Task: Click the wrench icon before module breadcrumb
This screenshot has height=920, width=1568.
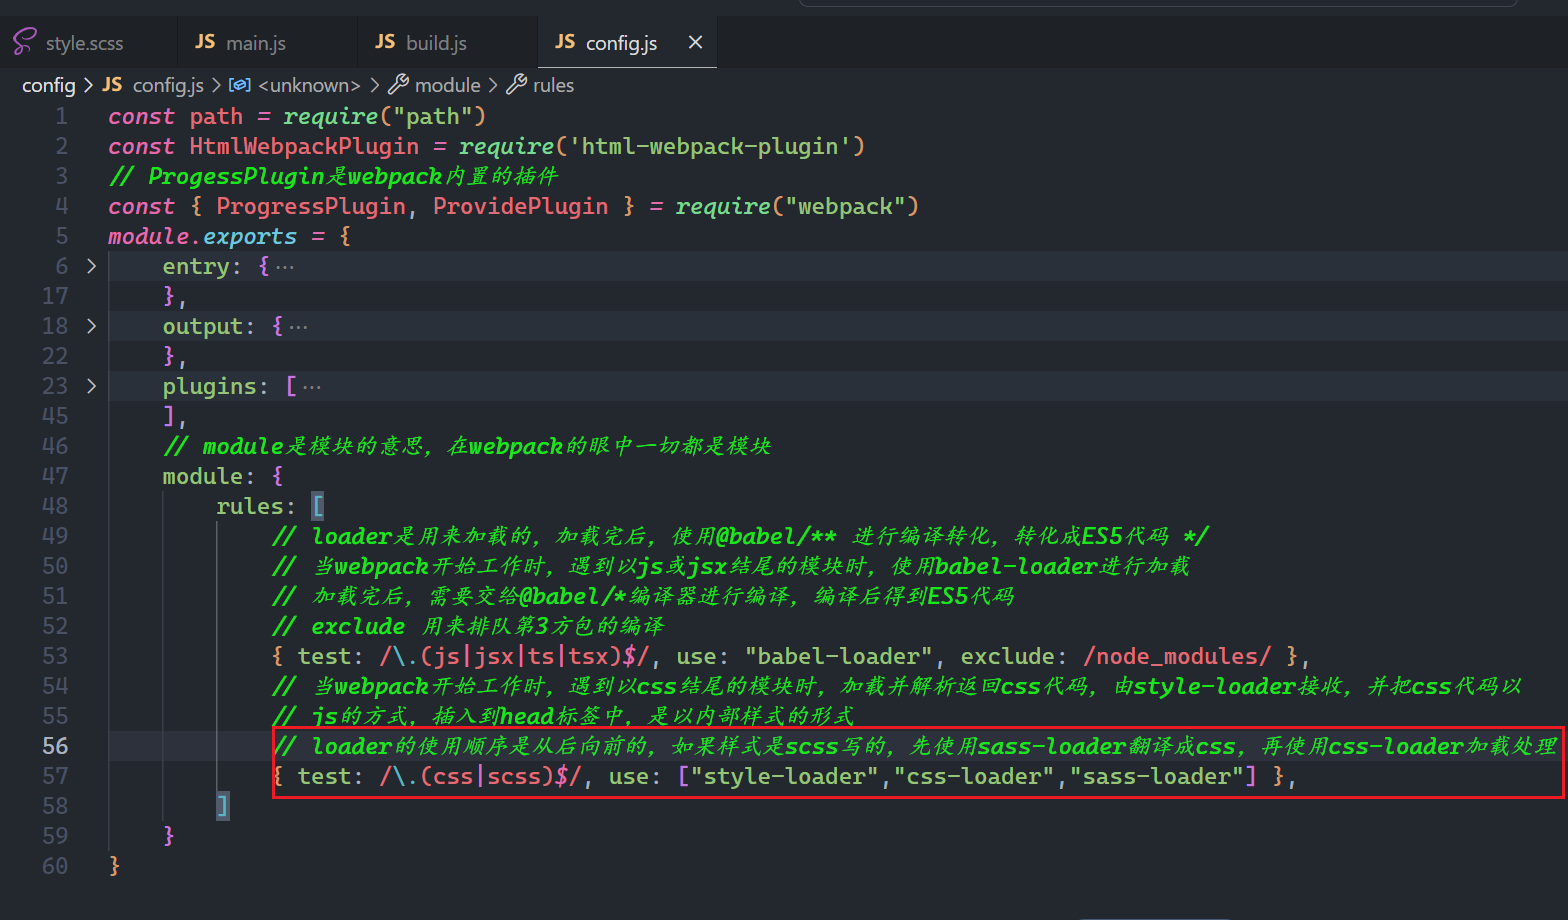Action: (x=398, y=85)
